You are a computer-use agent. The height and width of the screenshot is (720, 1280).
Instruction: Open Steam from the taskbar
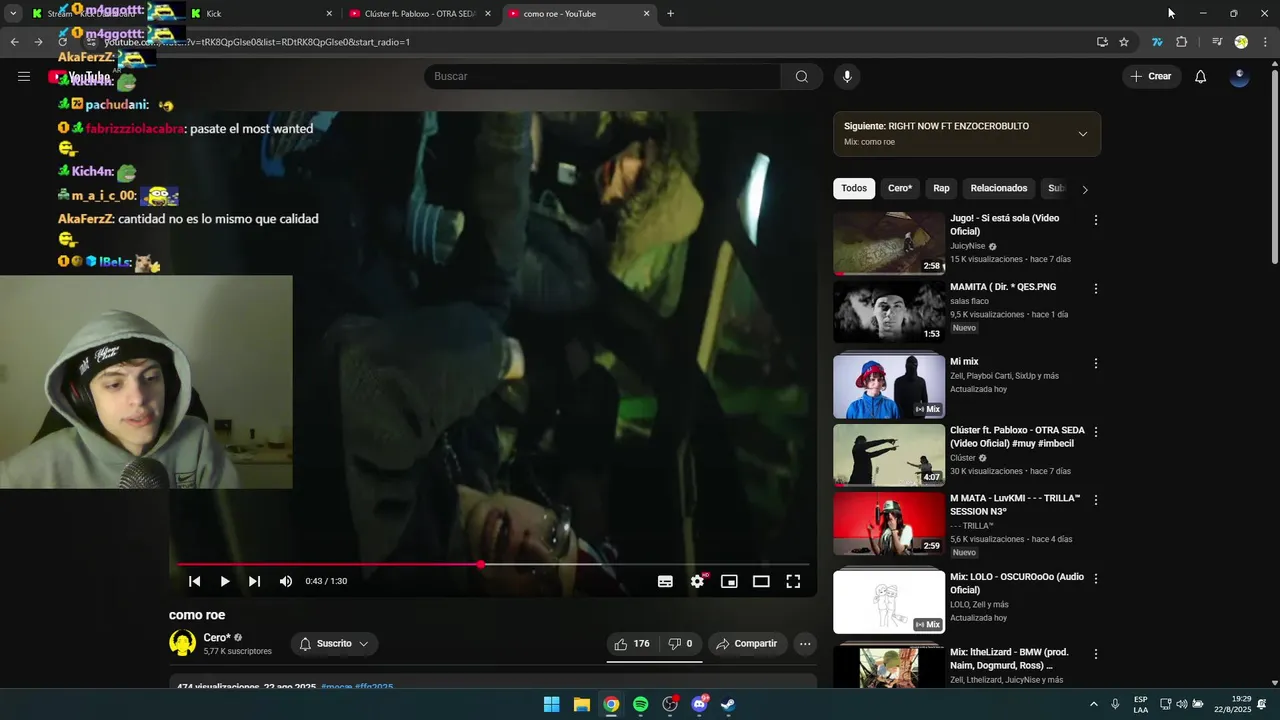[x=729, y=704]
